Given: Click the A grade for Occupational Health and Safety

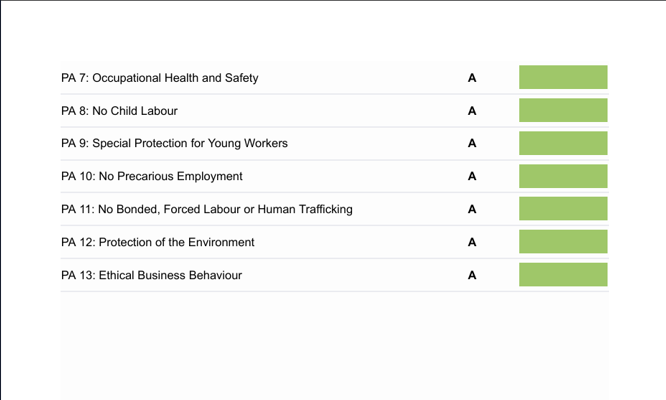Looking at the screenshot, I should point(472,78).
